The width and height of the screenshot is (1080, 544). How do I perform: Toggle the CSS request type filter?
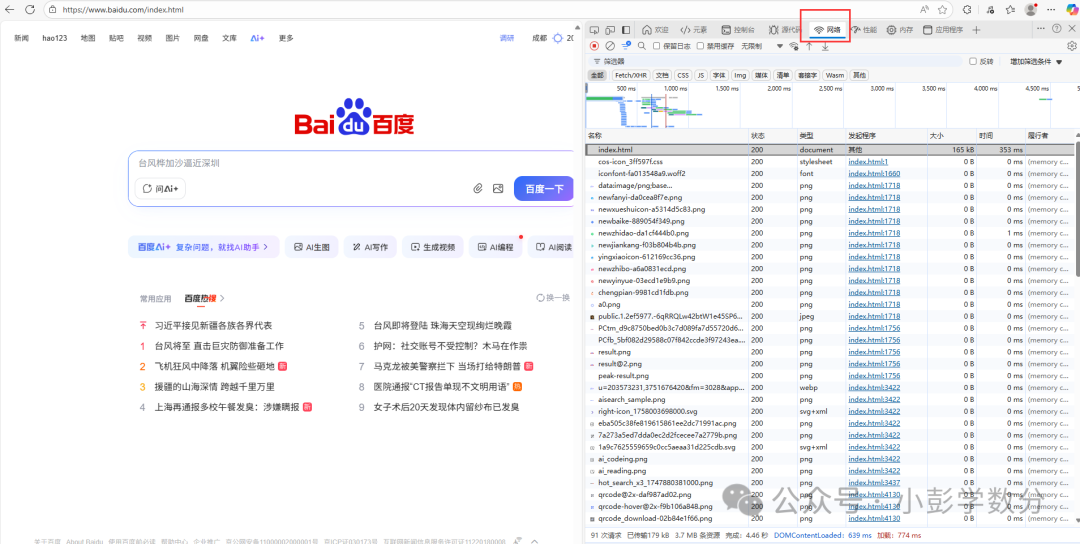click(x=683, y=75)
